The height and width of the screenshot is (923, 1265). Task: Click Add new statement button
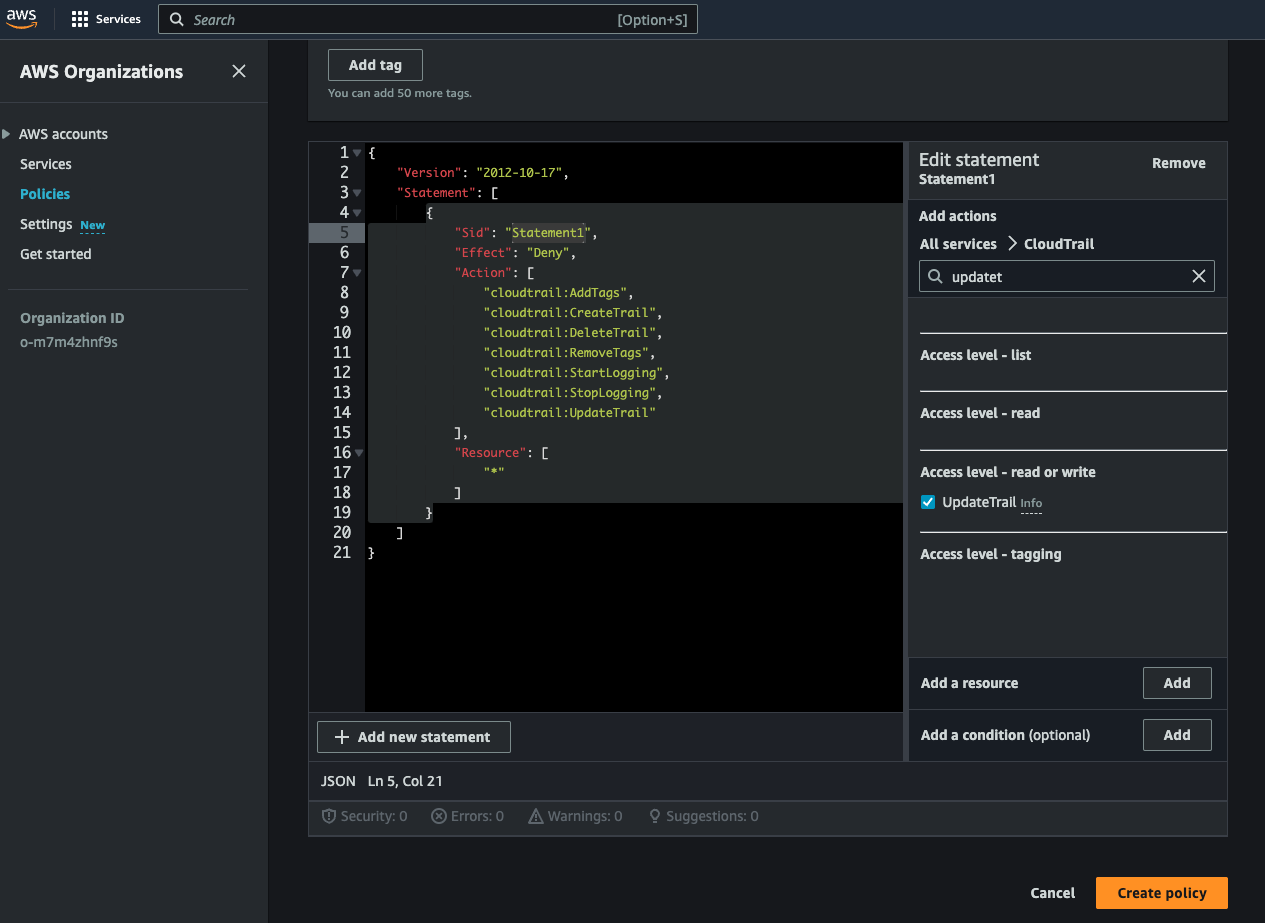pos(413,737)
